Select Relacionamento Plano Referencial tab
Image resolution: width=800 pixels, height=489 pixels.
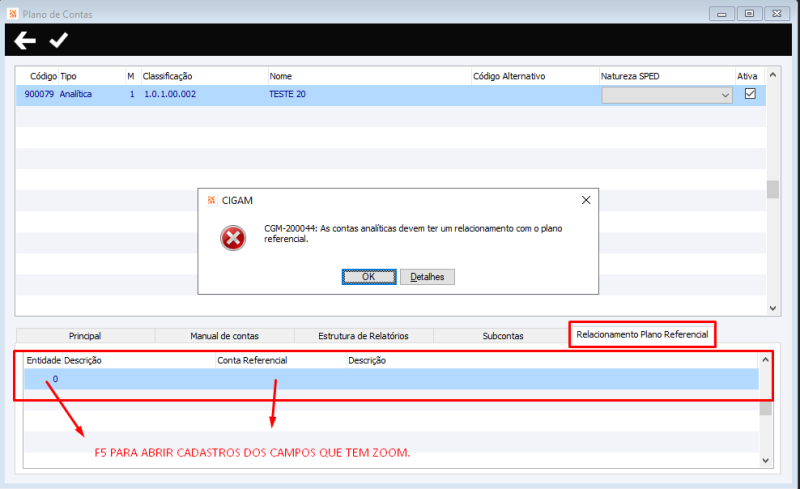[642, 334]
